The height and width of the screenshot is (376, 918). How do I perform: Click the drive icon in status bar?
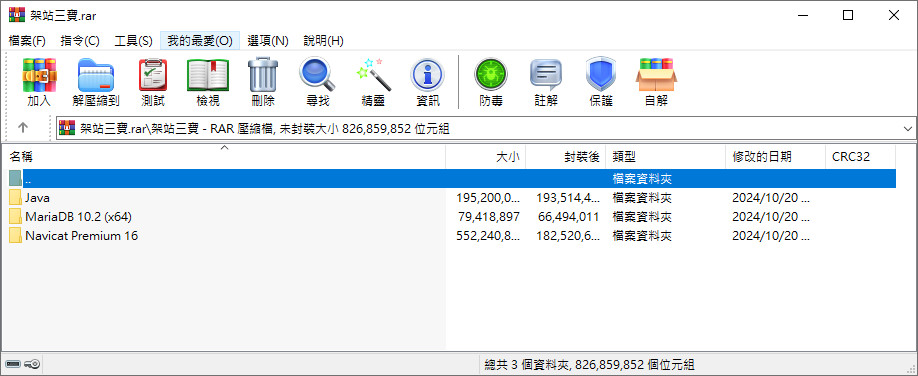click(x=13, y=364)
